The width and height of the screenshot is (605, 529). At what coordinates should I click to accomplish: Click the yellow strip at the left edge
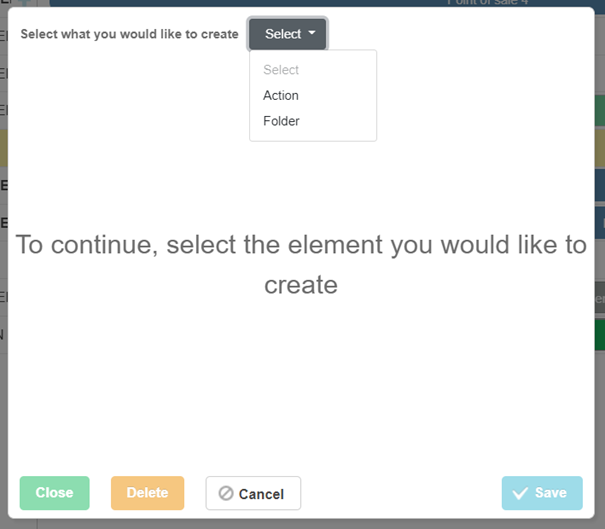click(x=4, y=148)
